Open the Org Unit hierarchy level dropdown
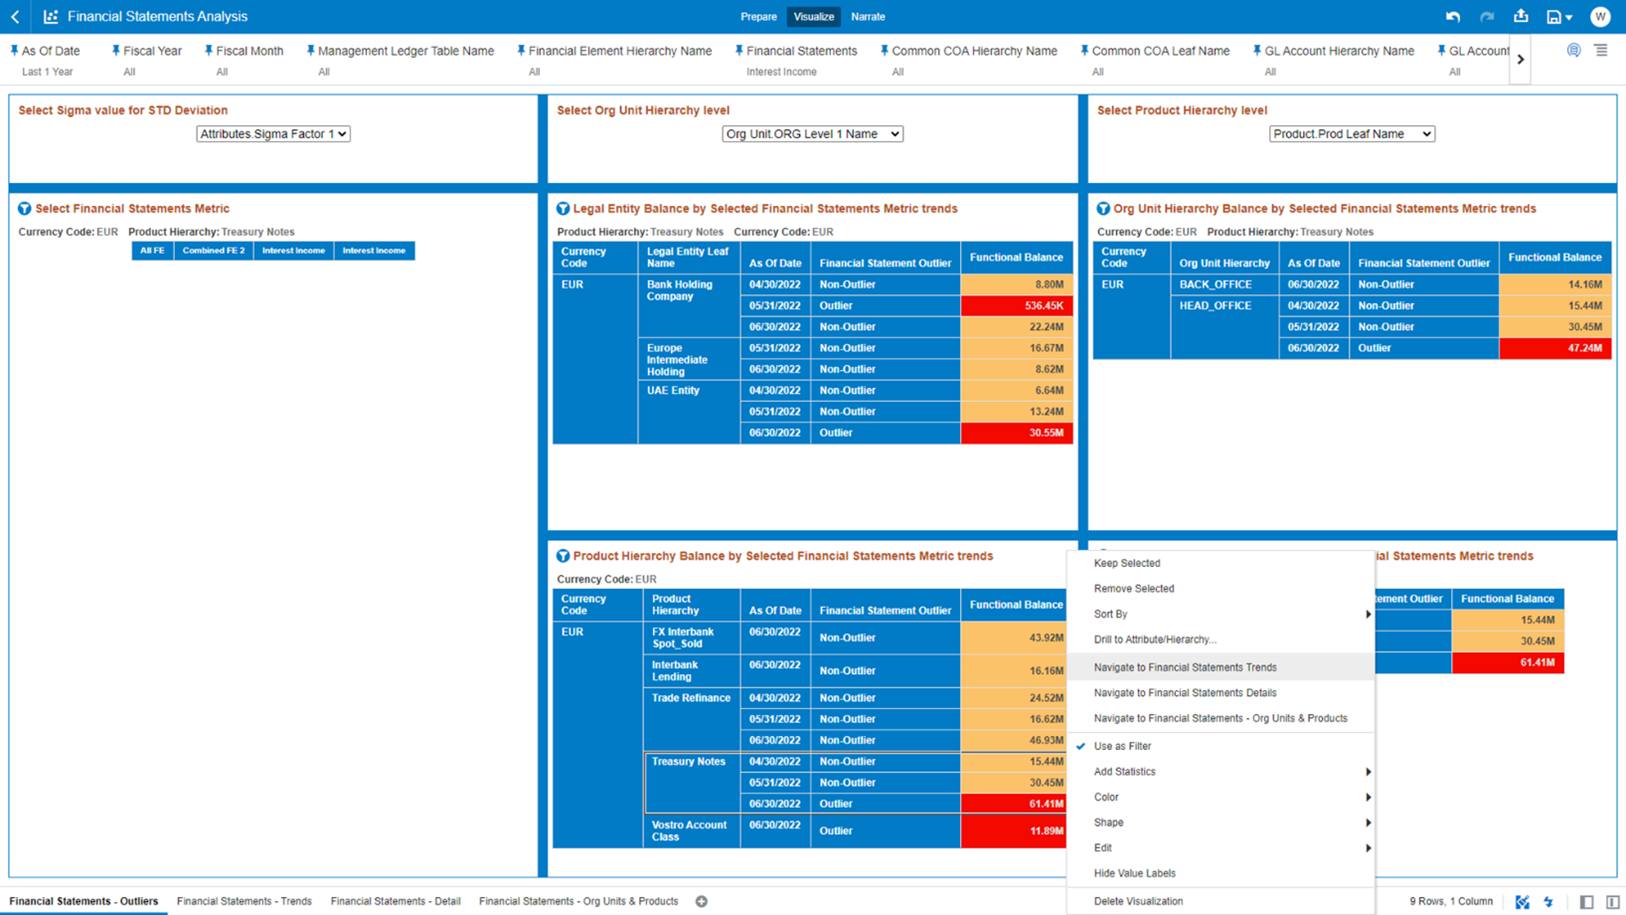Screen dimensions: 1626x915 point(812,133)
